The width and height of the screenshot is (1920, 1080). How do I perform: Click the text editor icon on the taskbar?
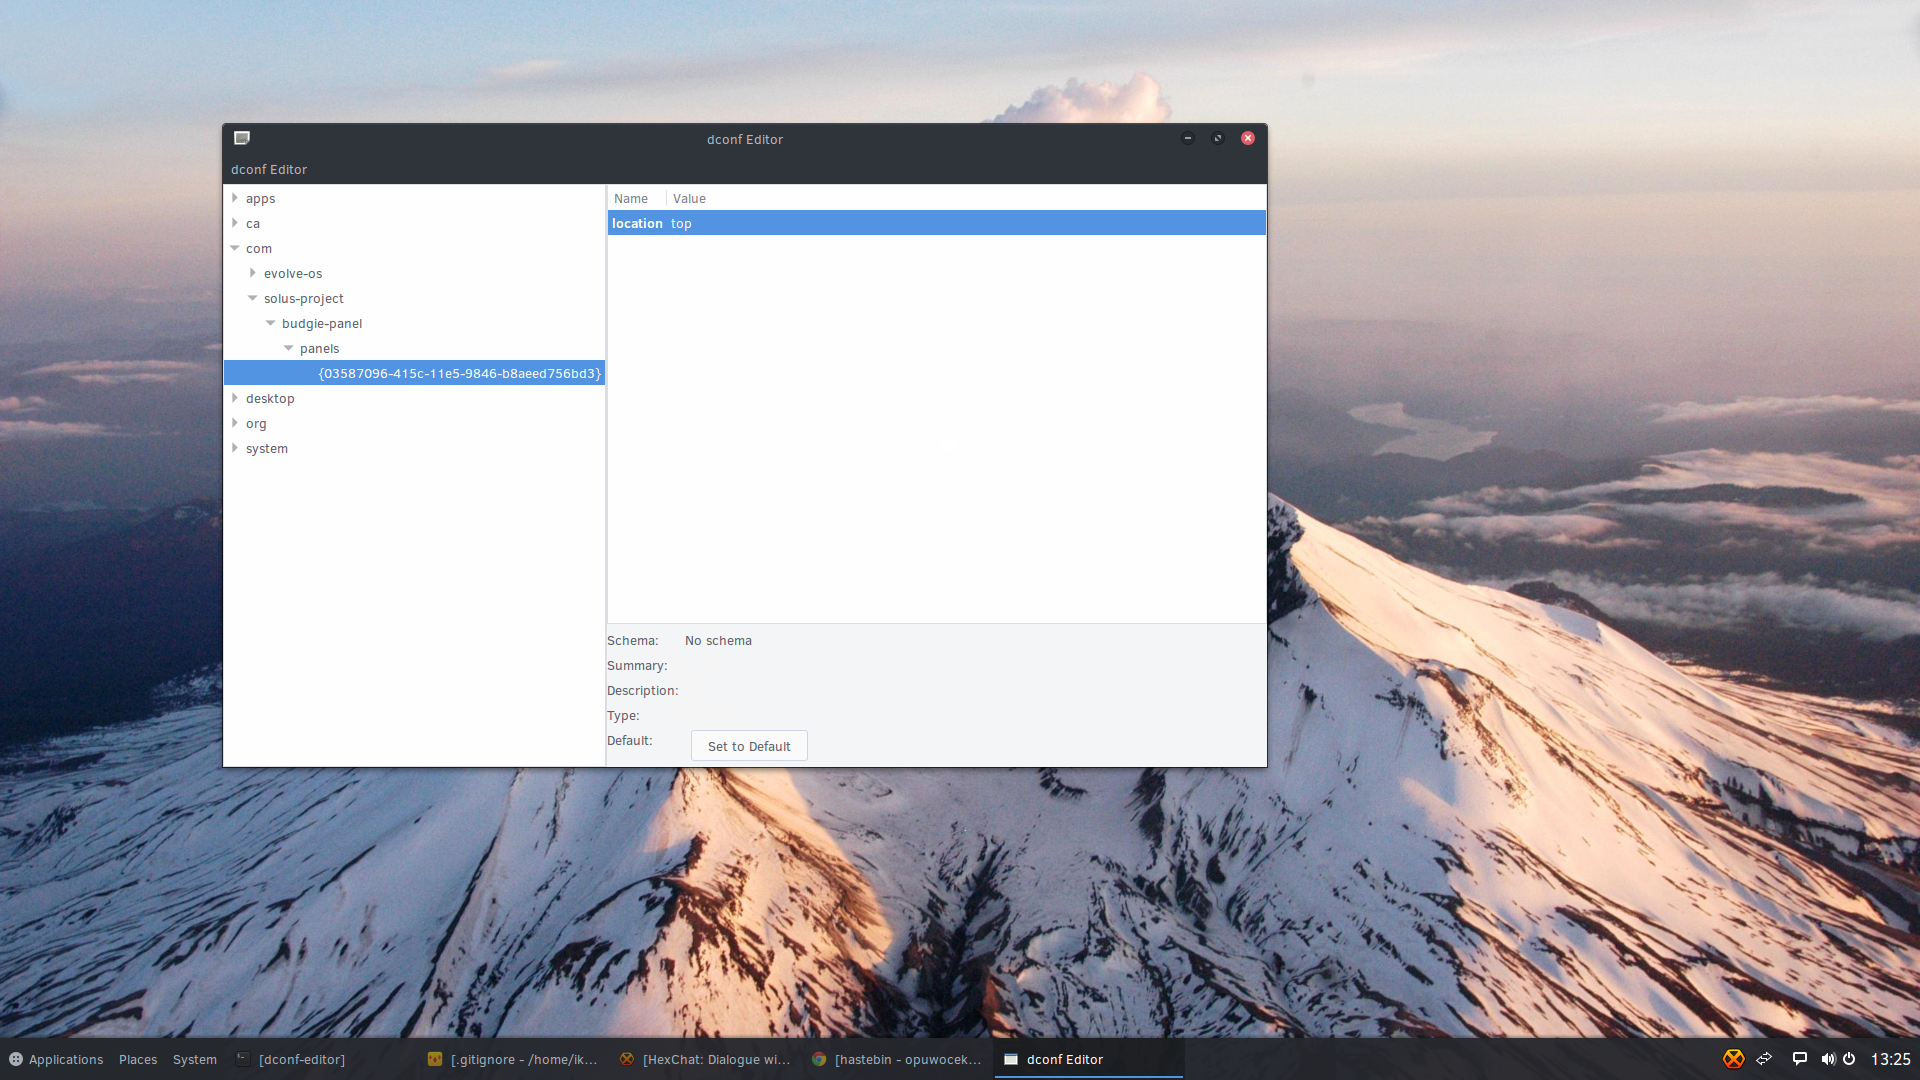tap(435, 1059)
